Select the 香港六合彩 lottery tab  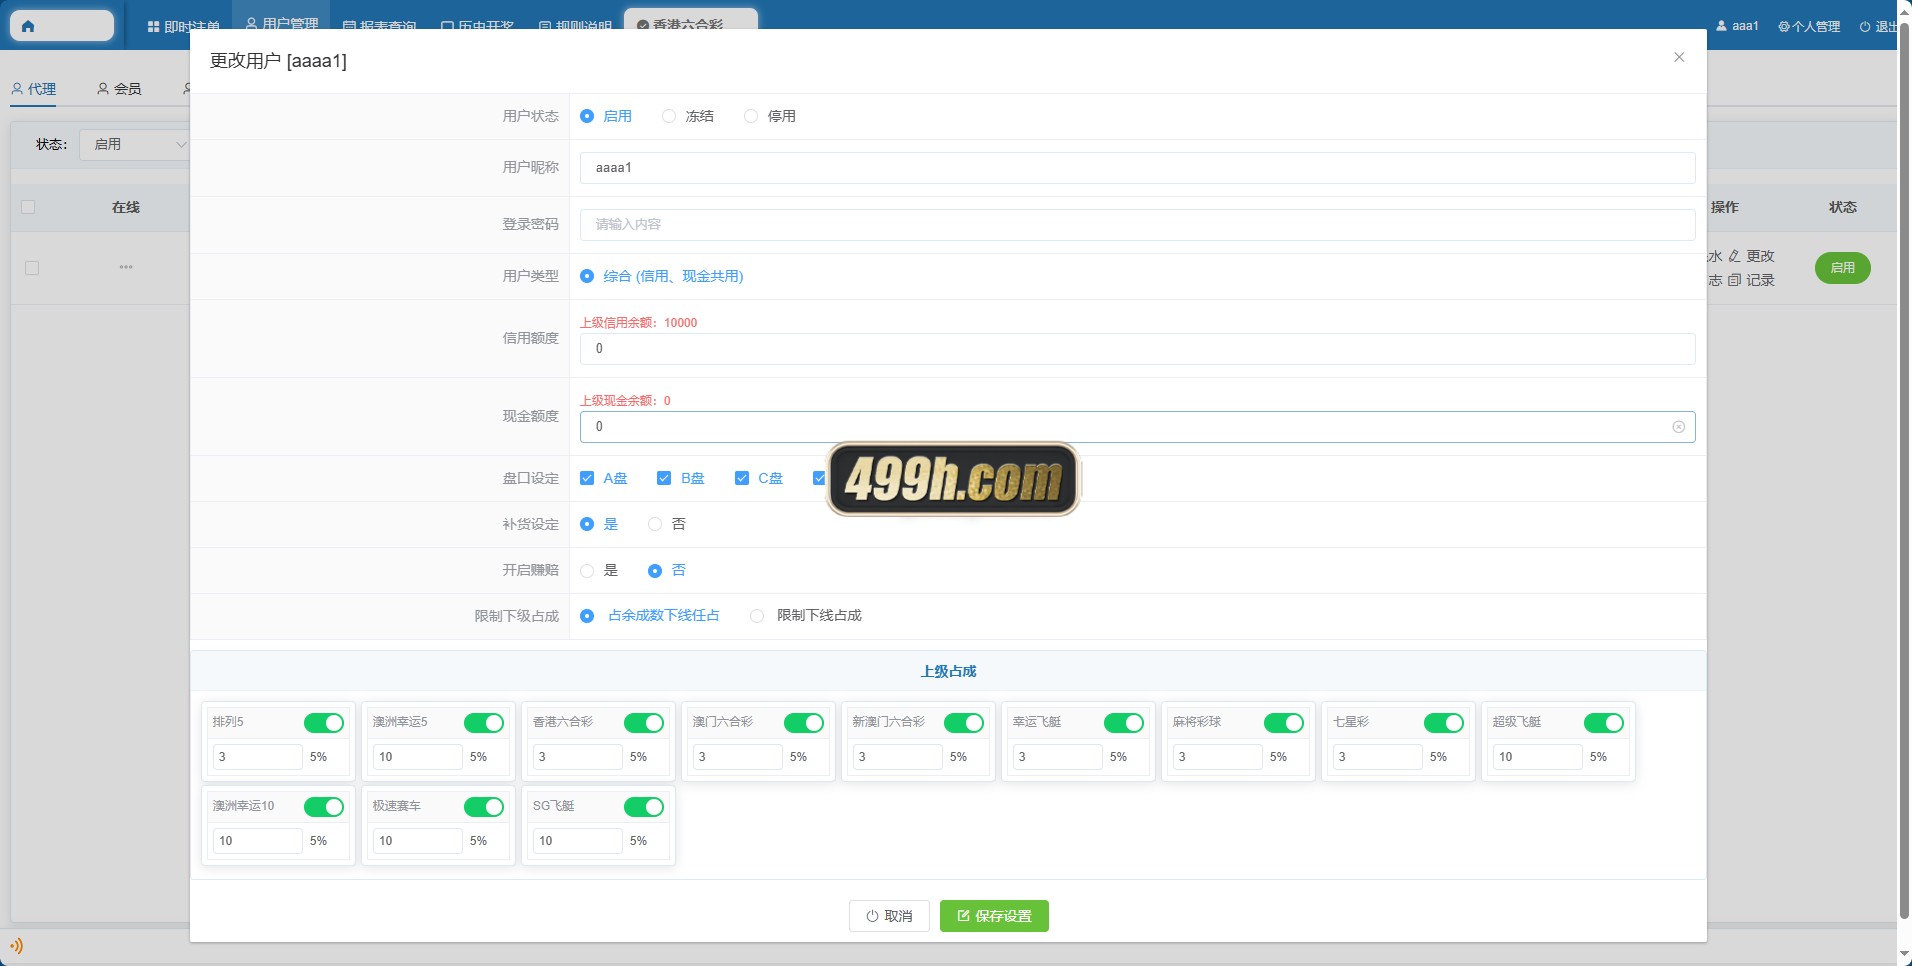pyautogui.click(x=690, y=24)
